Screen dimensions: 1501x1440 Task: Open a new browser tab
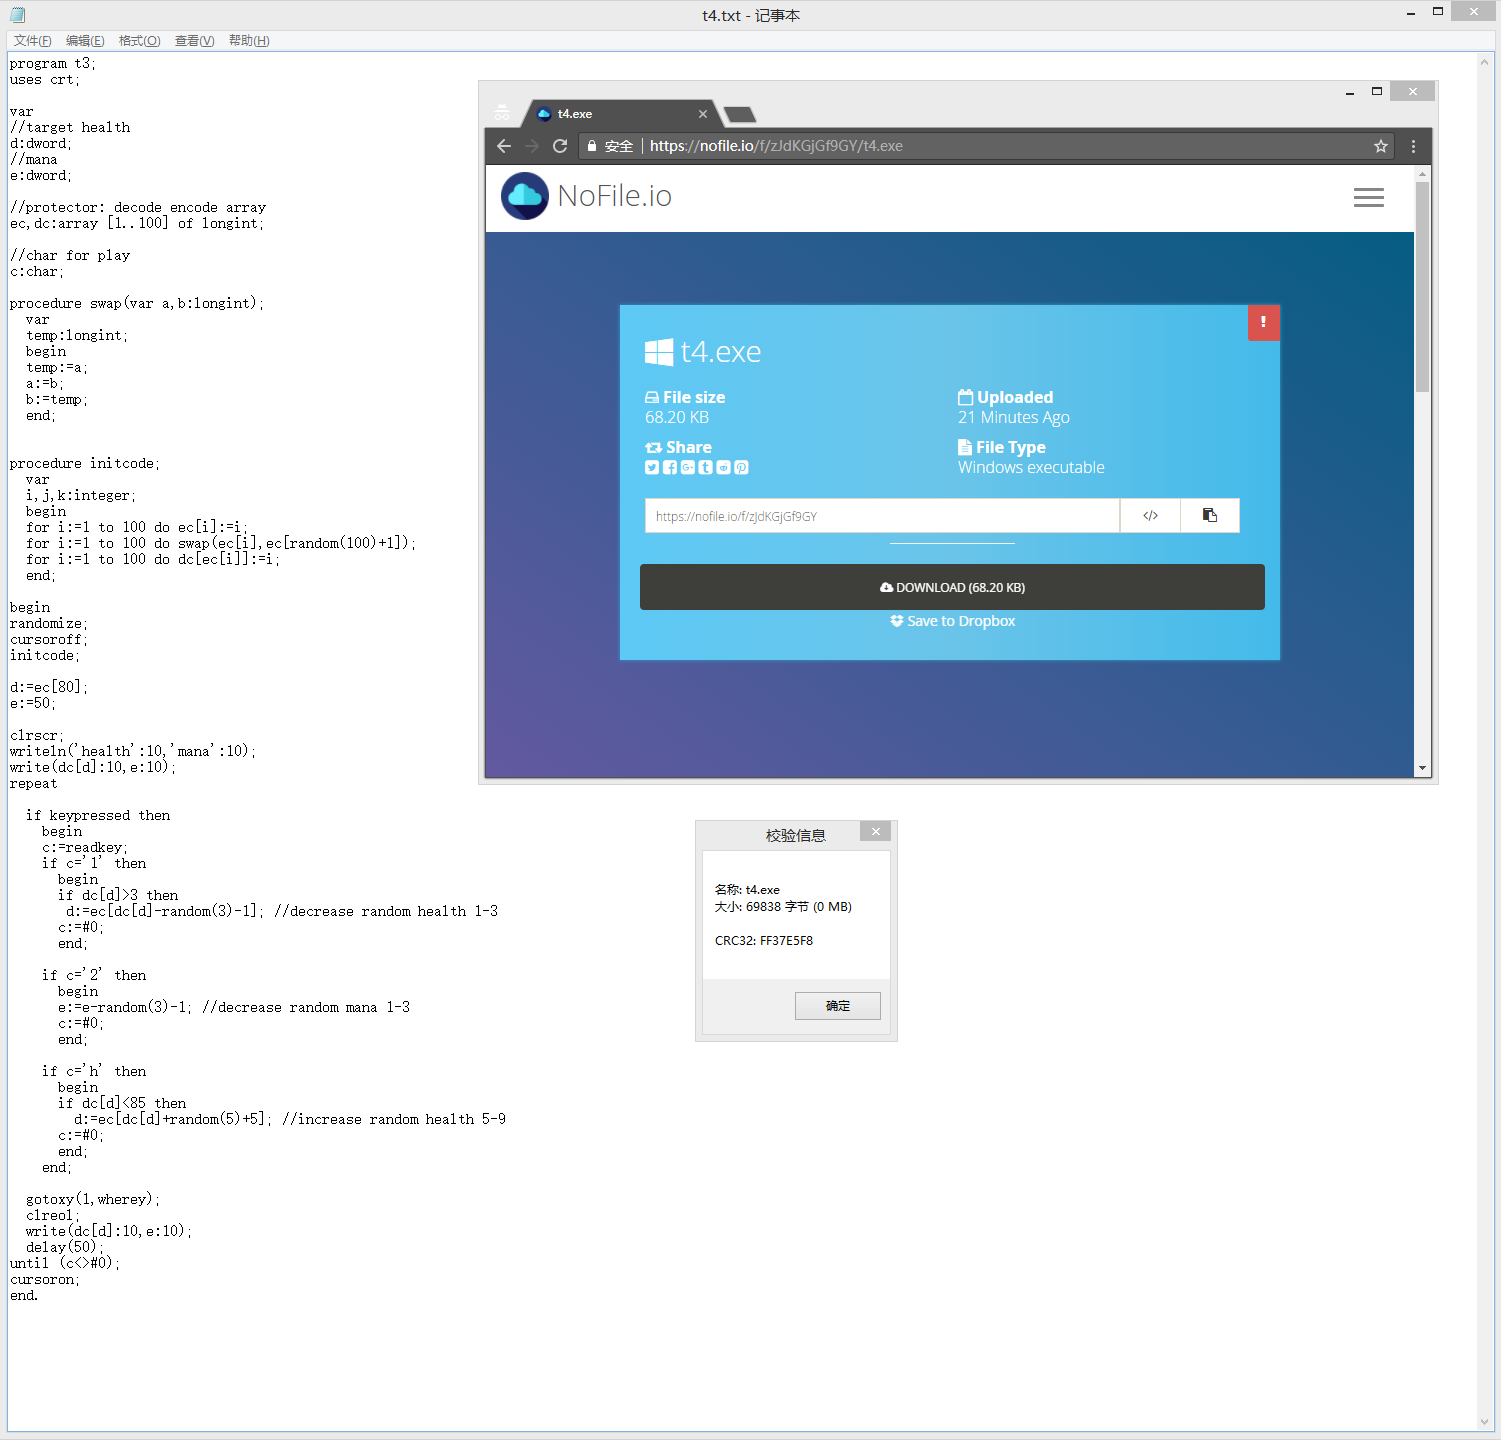coord(740,114)
